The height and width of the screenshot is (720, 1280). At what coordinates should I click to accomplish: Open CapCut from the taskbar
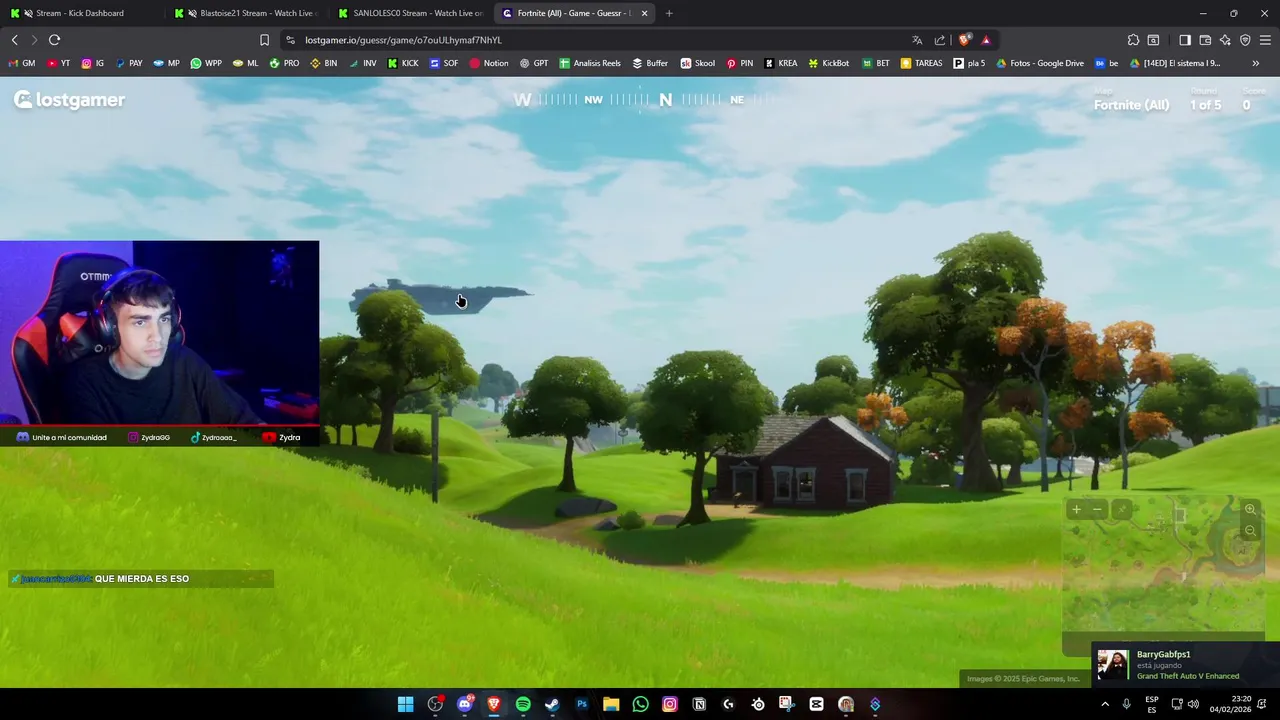point(816,704)
